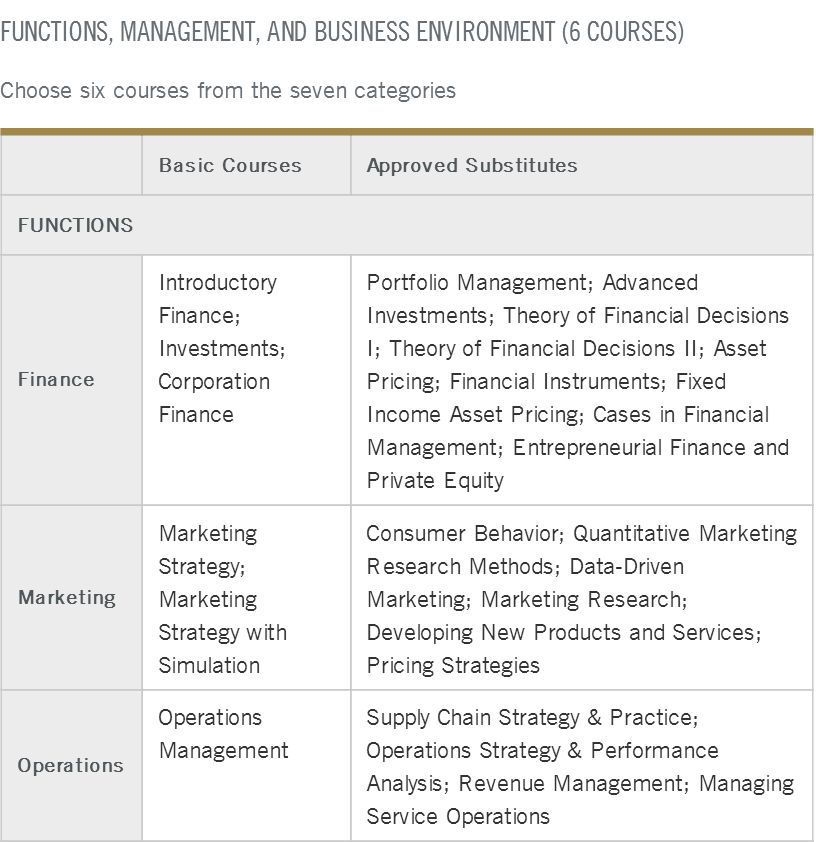Click the 'Consumer Behavior' substitute course
This screenshot has width=816, height=842.
[x=455, y=534]
